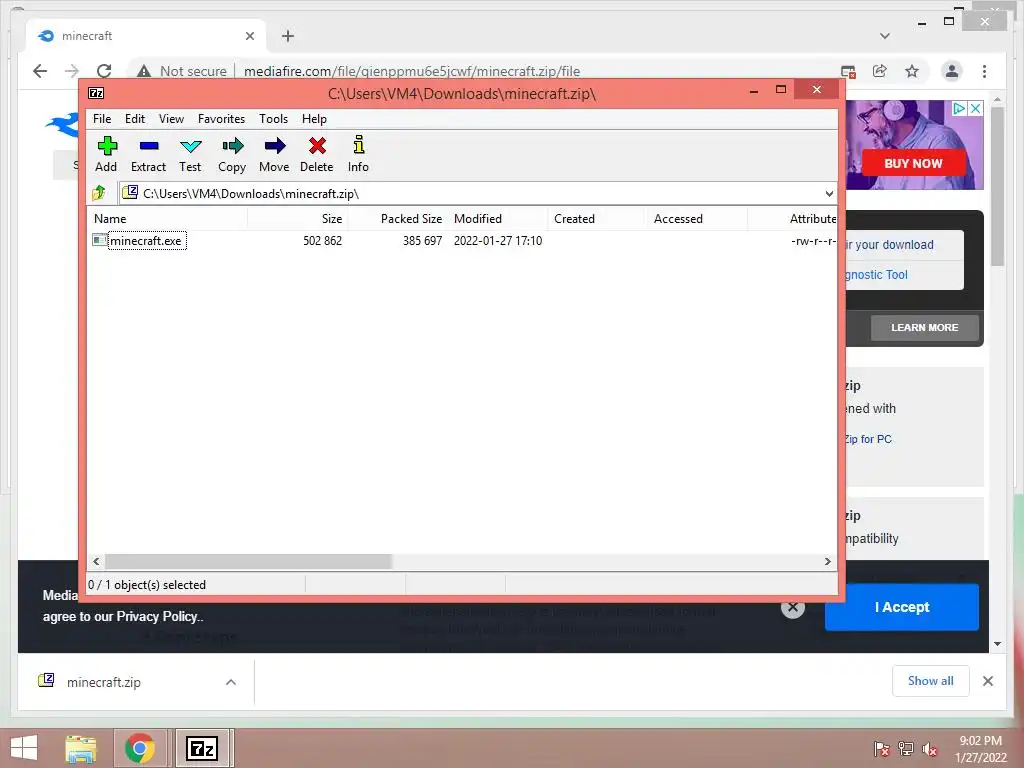This screenshot has width=1024, height=768.
Task: Open the minecraft.zip download options chevron
Action: [x=231, y=682]
